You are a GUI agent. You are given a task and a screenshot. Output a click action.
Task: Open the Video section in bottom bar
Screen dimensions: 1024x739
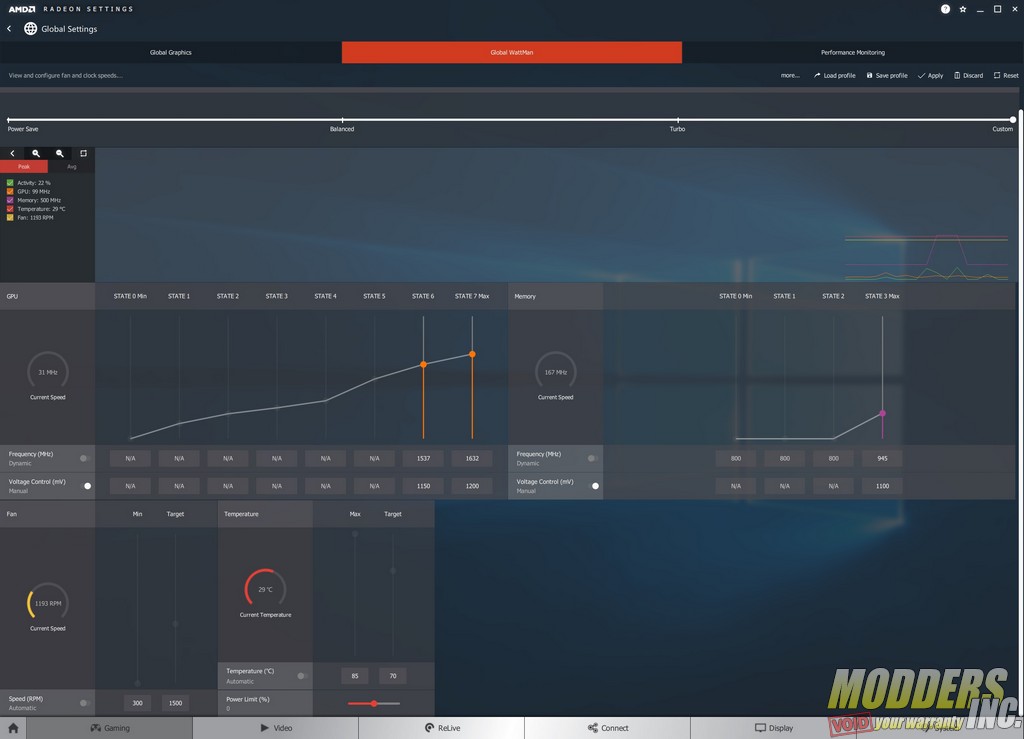(276, 728)
